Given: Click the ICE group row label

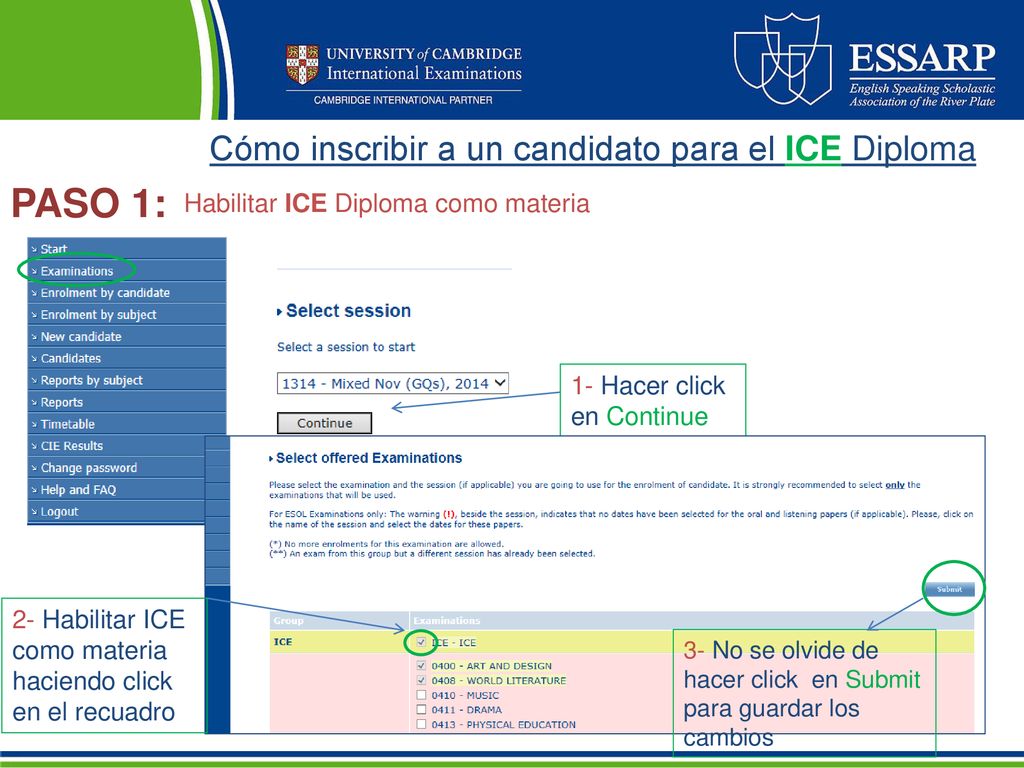Looking at the screenshot, I should 283,642.
